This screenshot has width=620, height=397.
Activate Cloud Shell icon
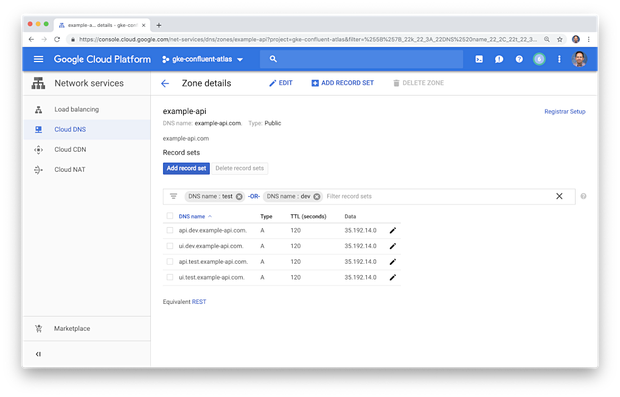coord(479,59)
